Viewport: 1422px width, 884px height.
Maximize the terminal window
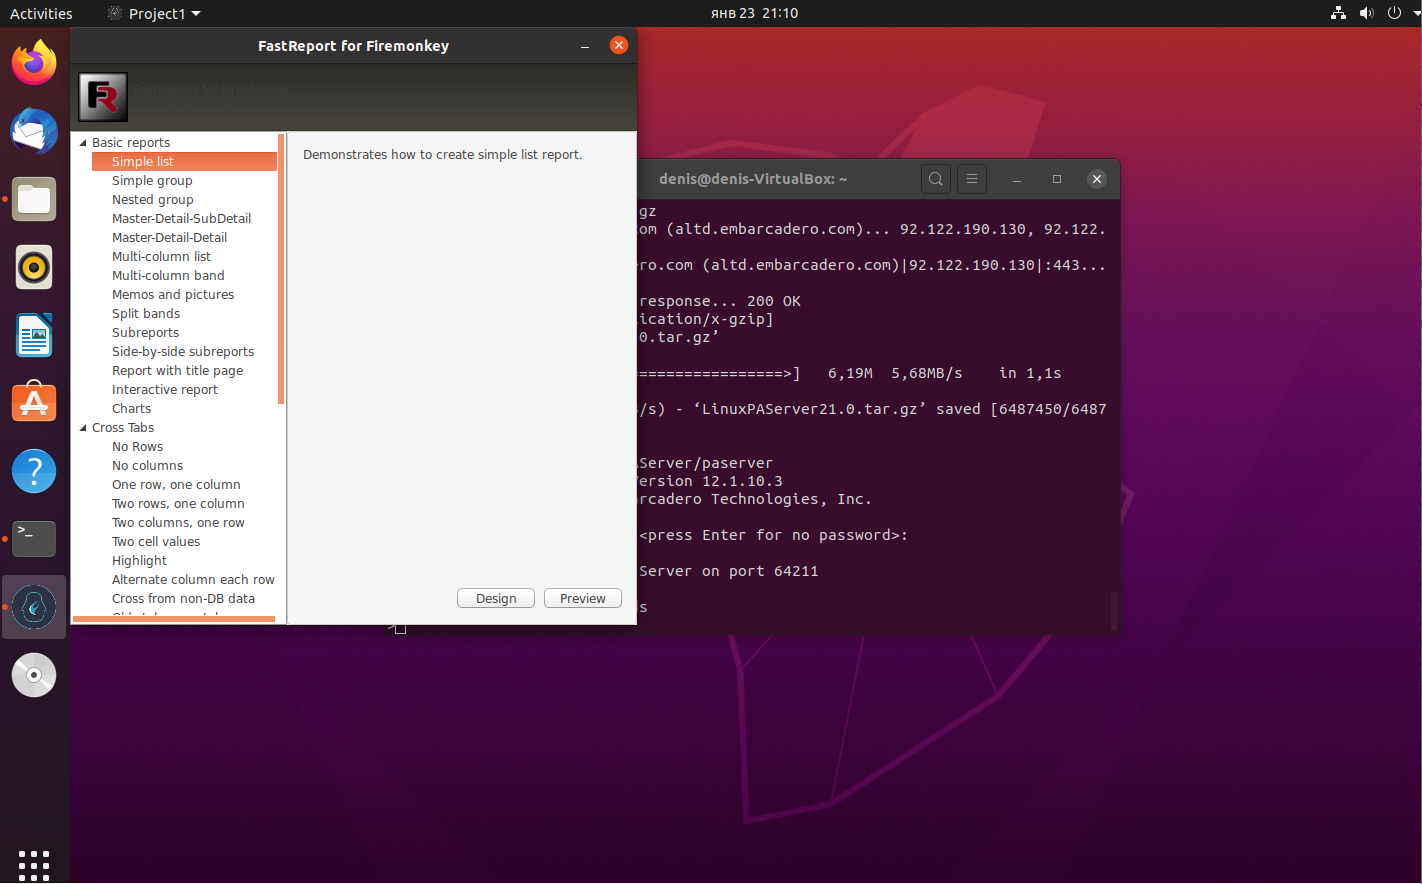1056,179
